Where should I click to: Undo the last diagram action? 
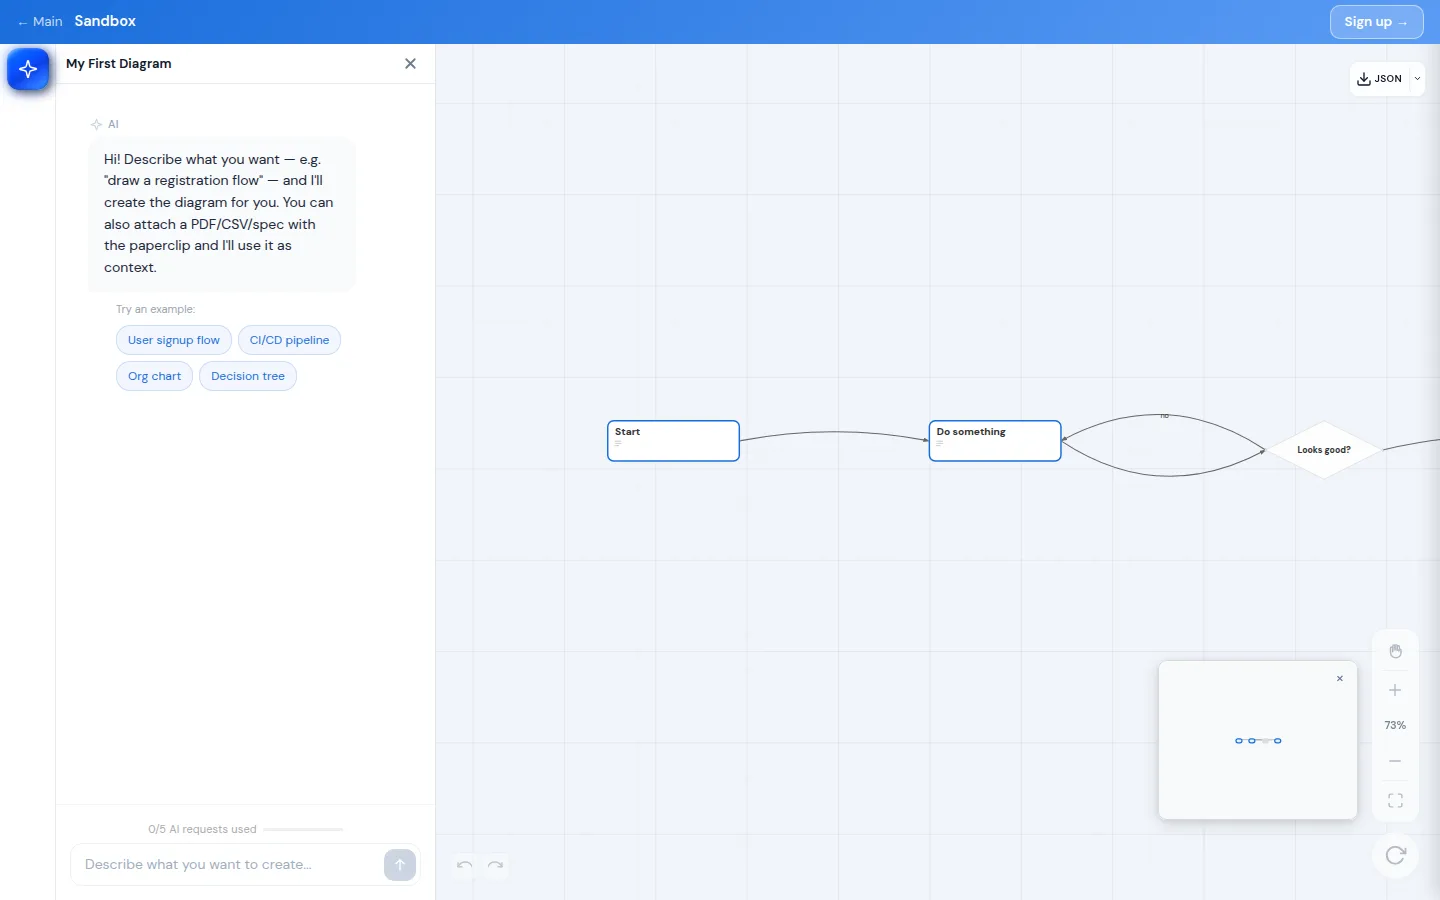(464, 865)
